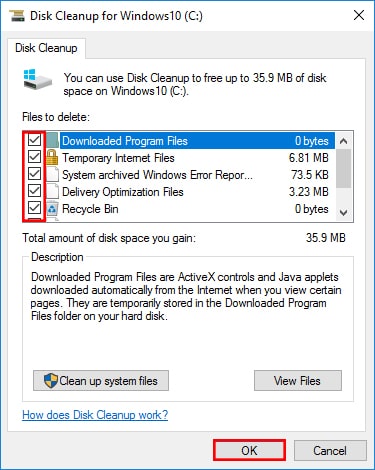Screen dimensions: 375x470
Task: Click OK to confirm the cleanup
Action: tap(249, 450)
